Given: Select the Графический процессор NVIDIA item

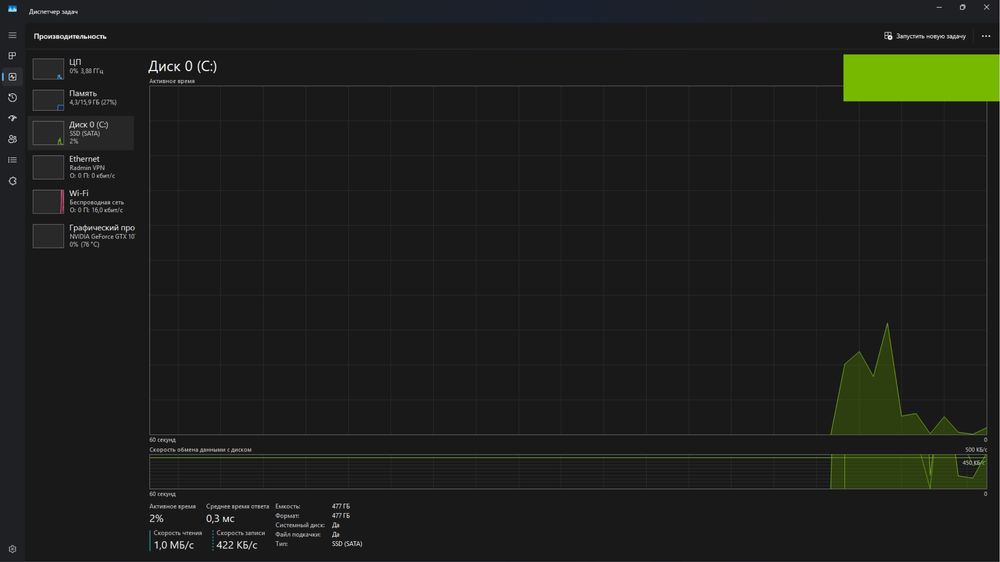Looking at the screenshot, I should point(81,236).
